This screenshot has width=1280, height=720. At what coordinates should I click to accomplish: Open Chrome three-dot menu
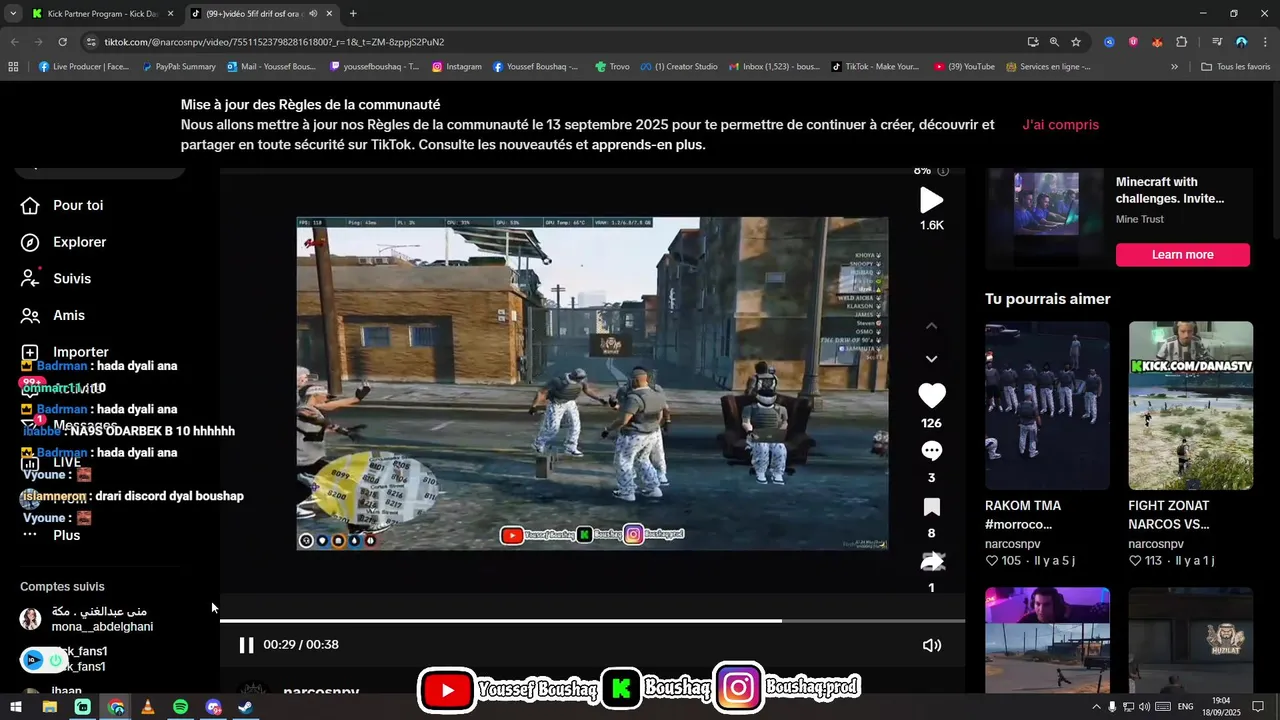click(x=1265, y=42)
